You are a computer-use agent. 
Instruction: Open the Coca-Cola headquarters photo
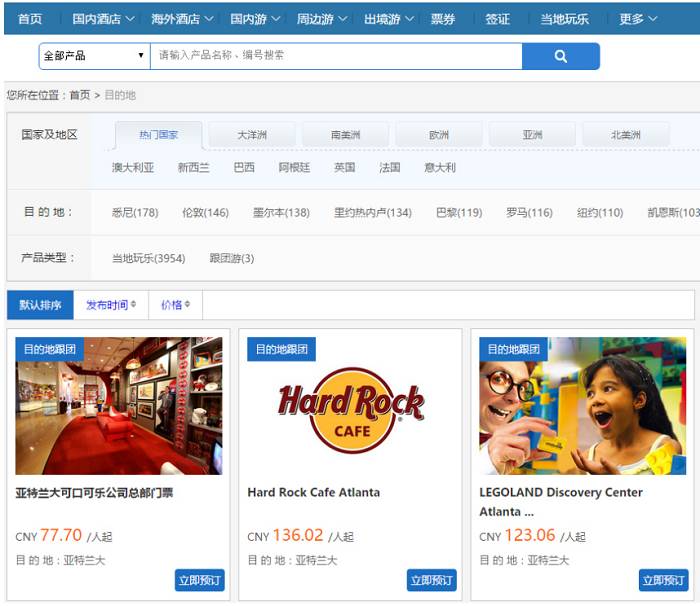[x=119, y=405]
